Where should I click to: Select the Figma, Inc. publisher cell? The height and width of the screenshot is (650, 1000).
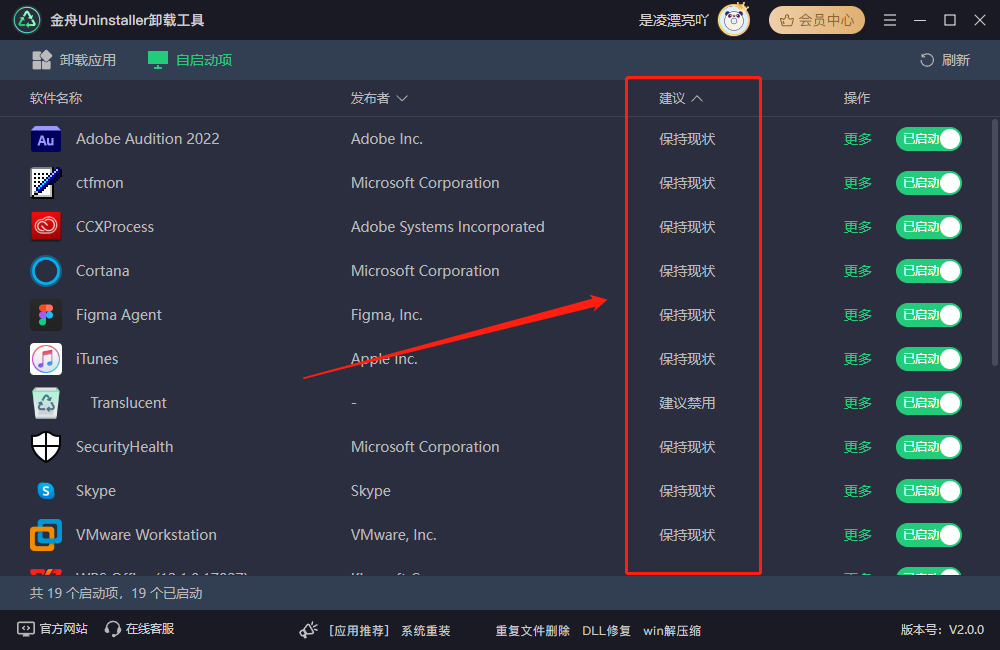point(386,315)
